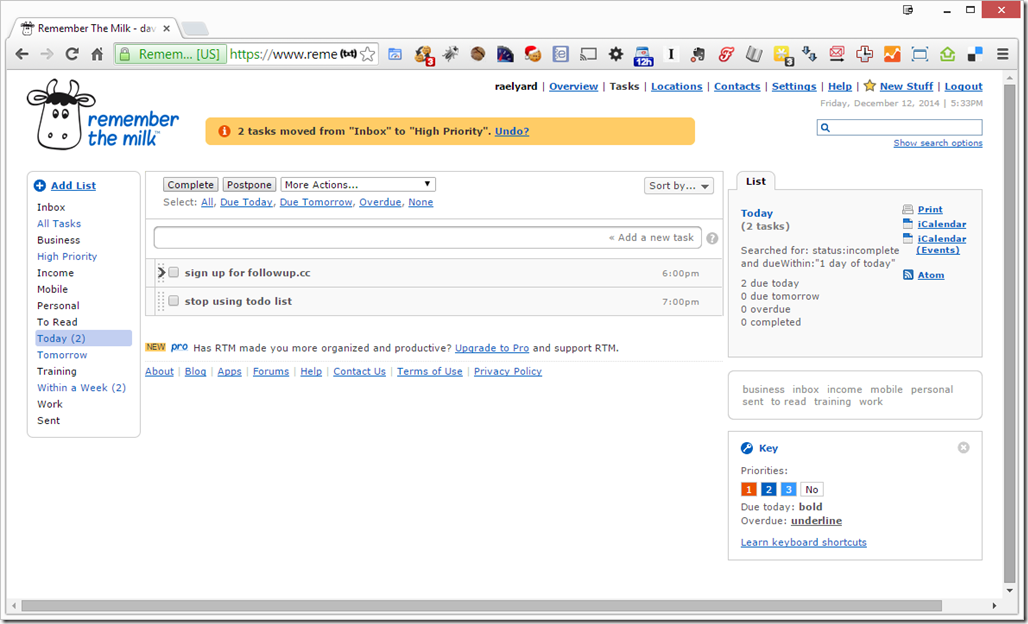1028x624 pixels.
Task: Open the Within a Week (2) list
Action: pos(81,387)
